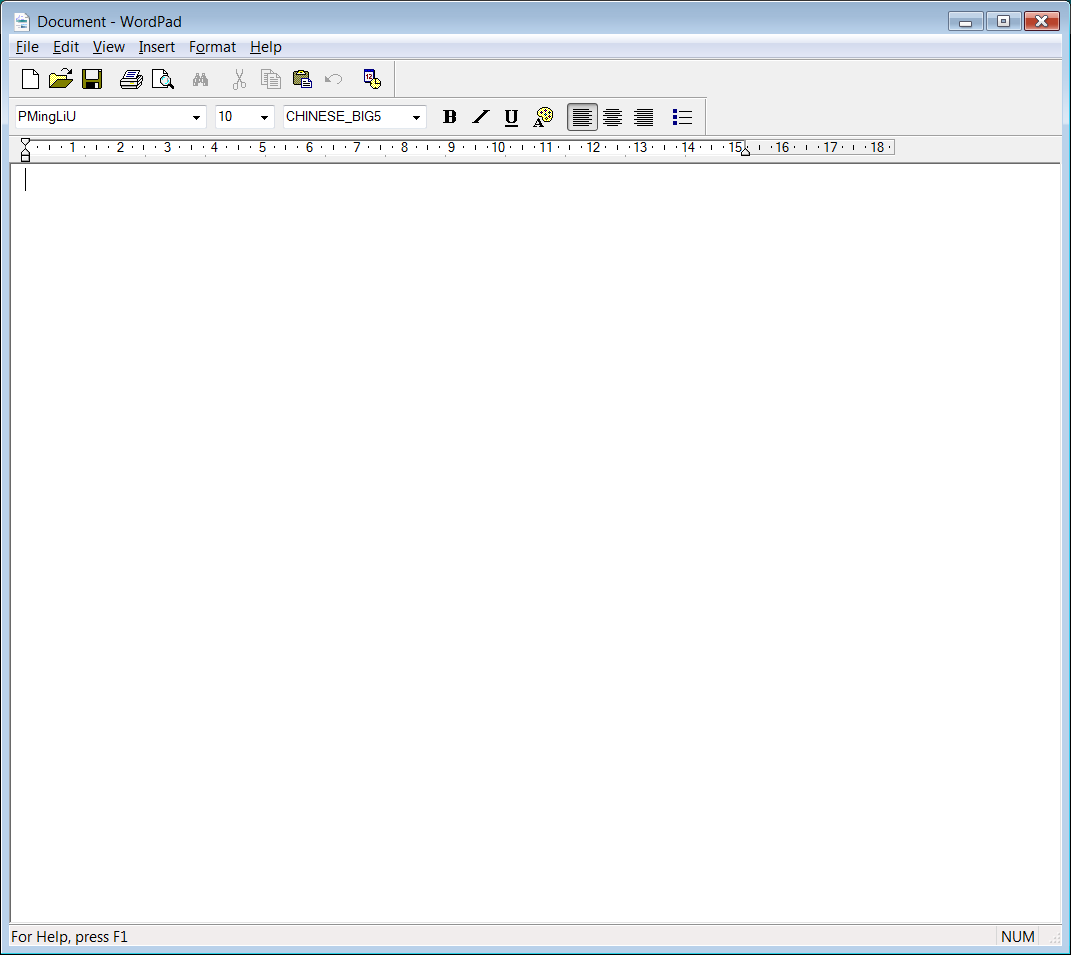Open Print Preview with the magnifier page icon
This screenshot has height=955, width=1071.
pyautogui.click(x=163, y=79)
